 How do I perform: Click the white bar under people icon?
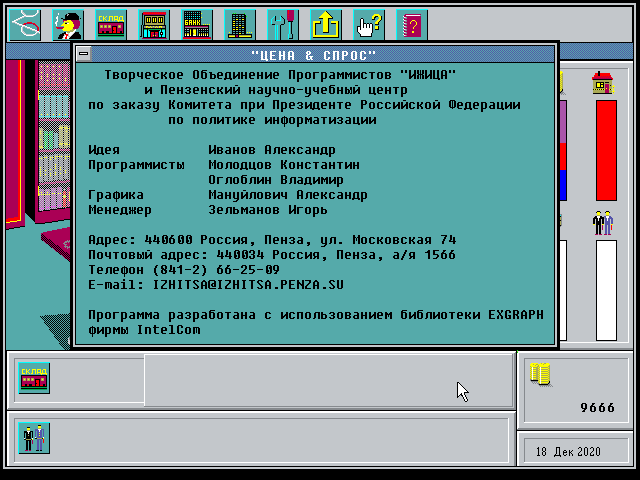606,290
